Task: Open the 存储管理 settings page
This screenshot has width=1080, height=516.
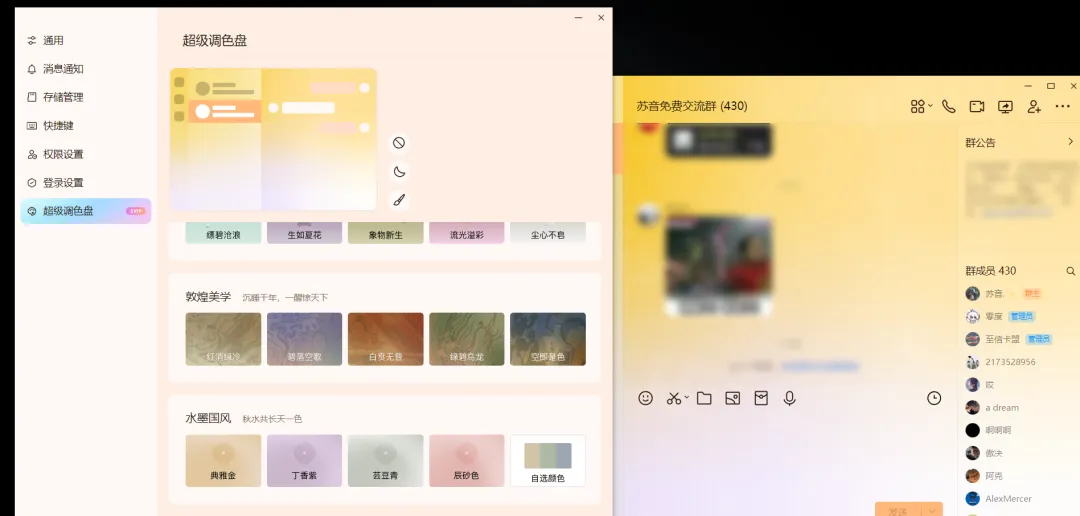Action: 62,97
